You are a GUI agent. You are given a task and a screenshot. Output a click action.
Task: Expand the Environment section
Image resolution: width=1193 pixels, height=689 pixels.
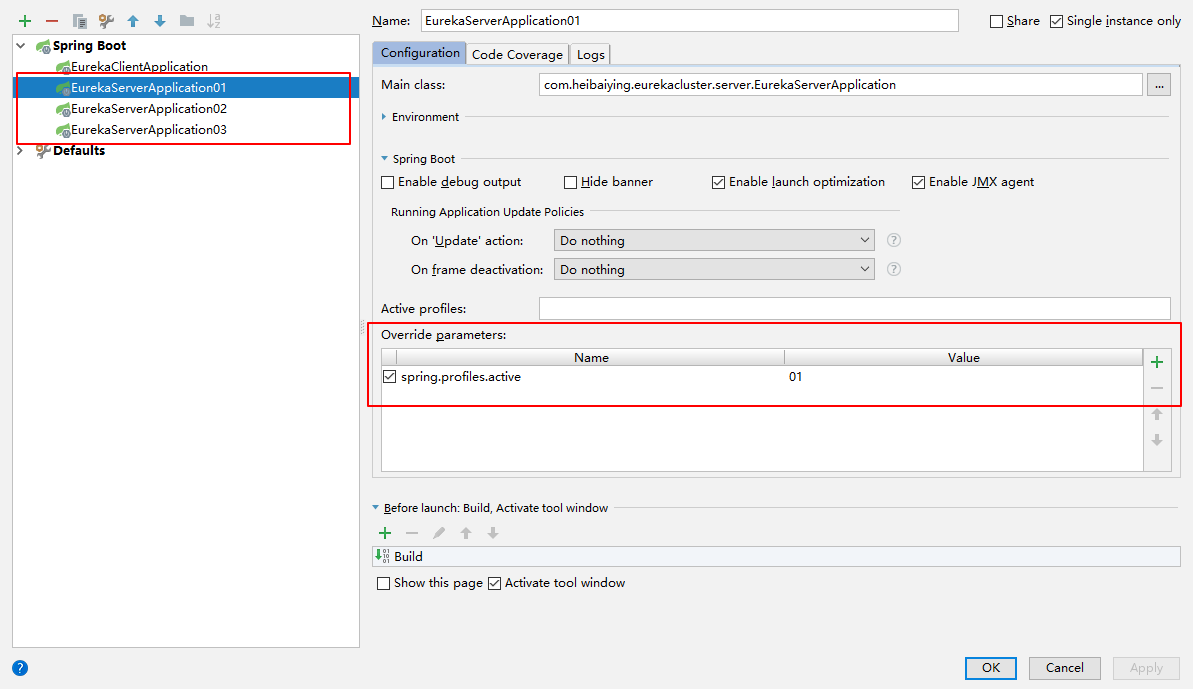click(385, 117)
